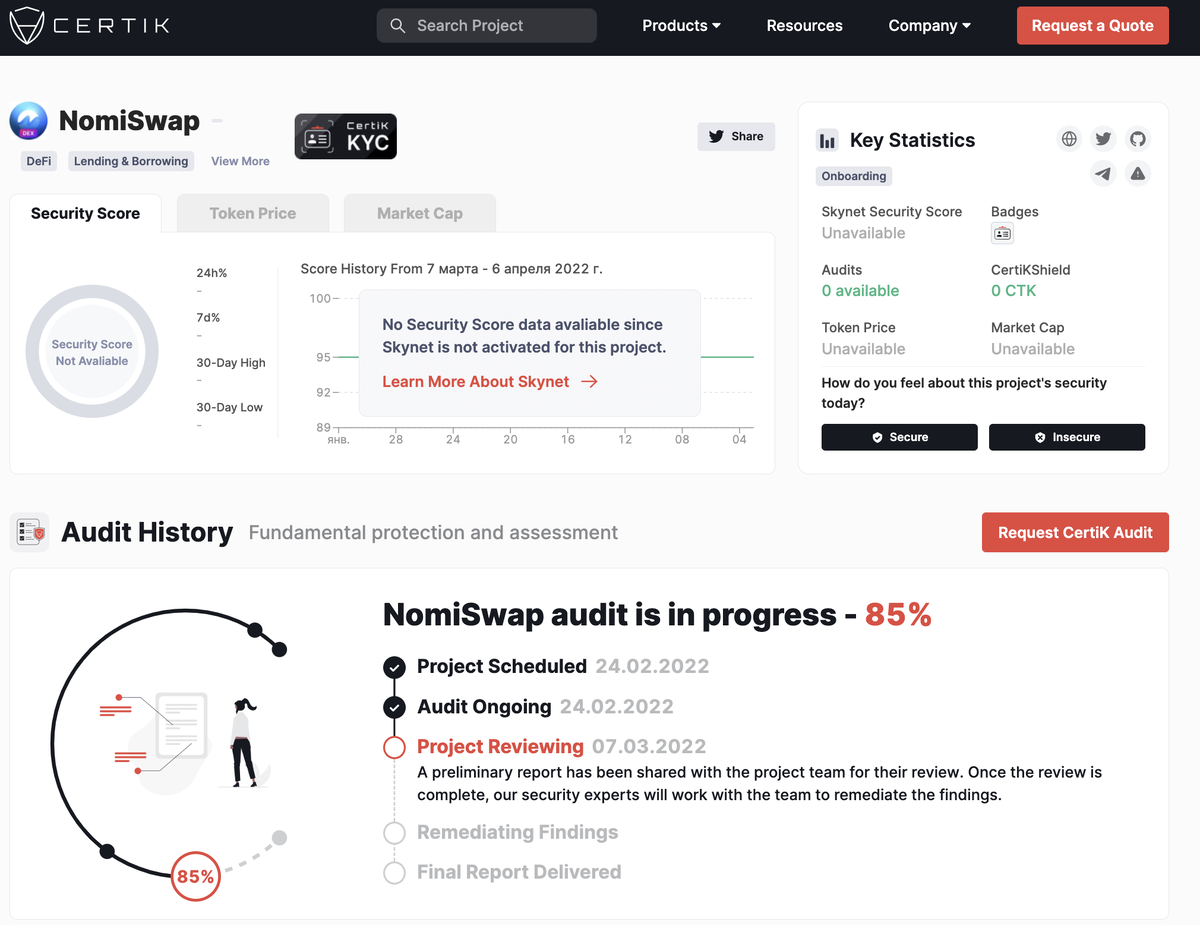Select the Audit Ongoing step checkmark

(x=395, y=707)
